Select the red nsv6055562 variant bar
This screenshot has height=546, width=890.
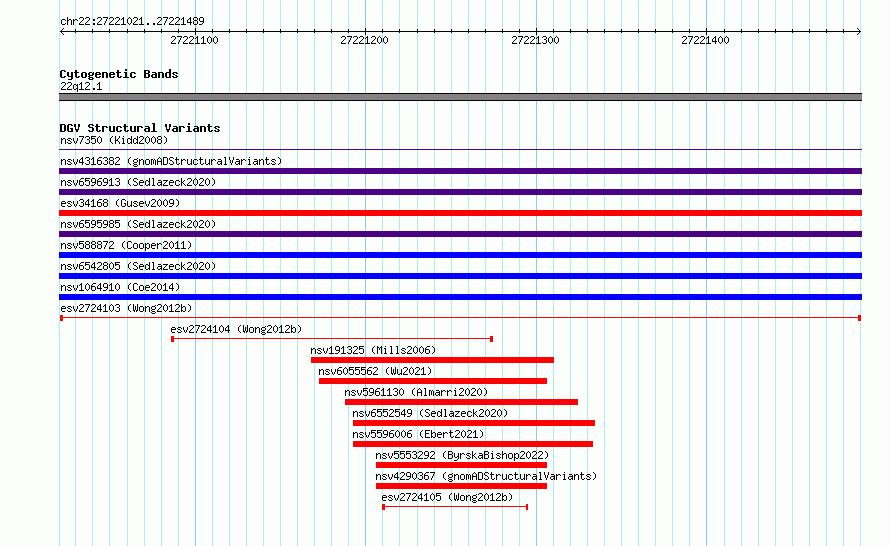[x=433, y=381]
